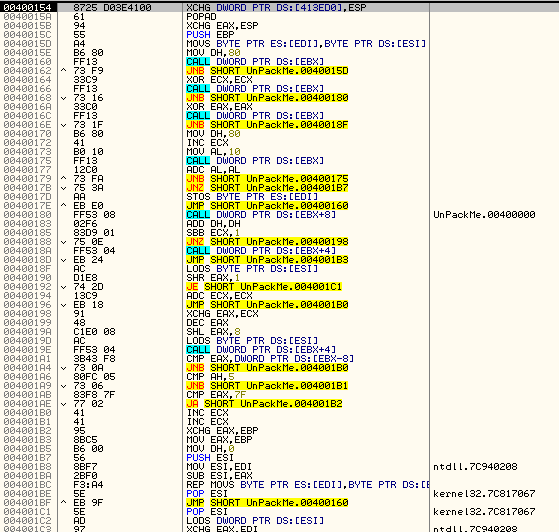Viewport: 559px width, 532px height.
Task: Select the ADD DH,DH instruction
Action: coord(213,224)
